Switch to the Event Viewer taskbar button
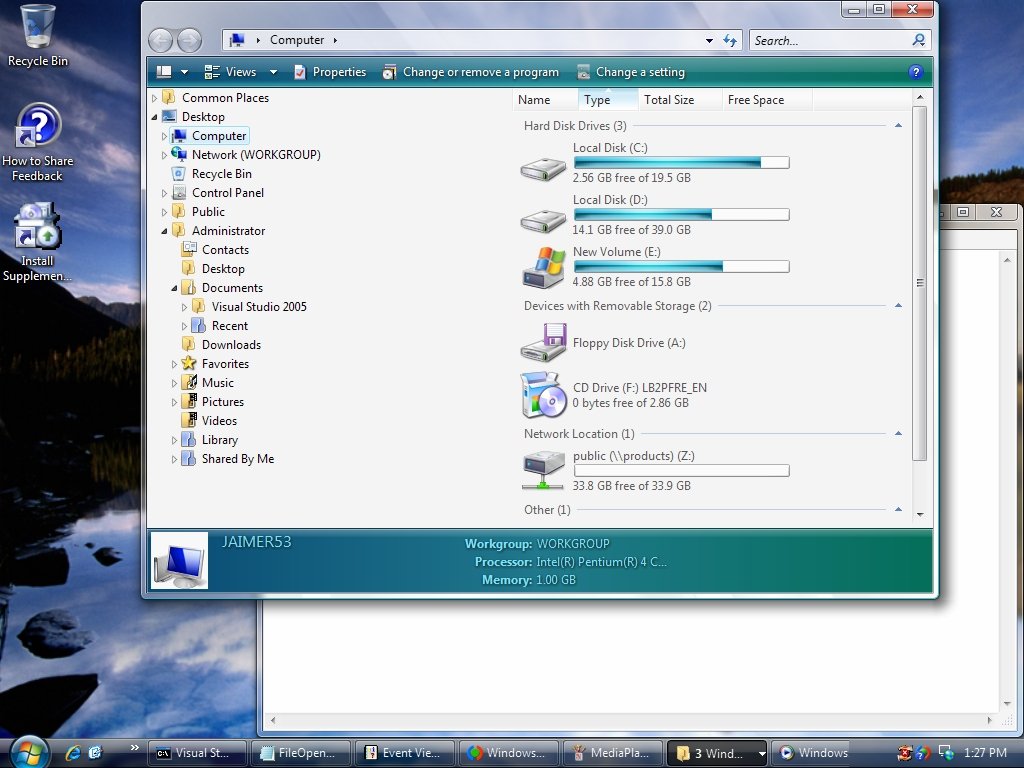The width and height of the screenshot is (1024, 768). click(405, 753)
